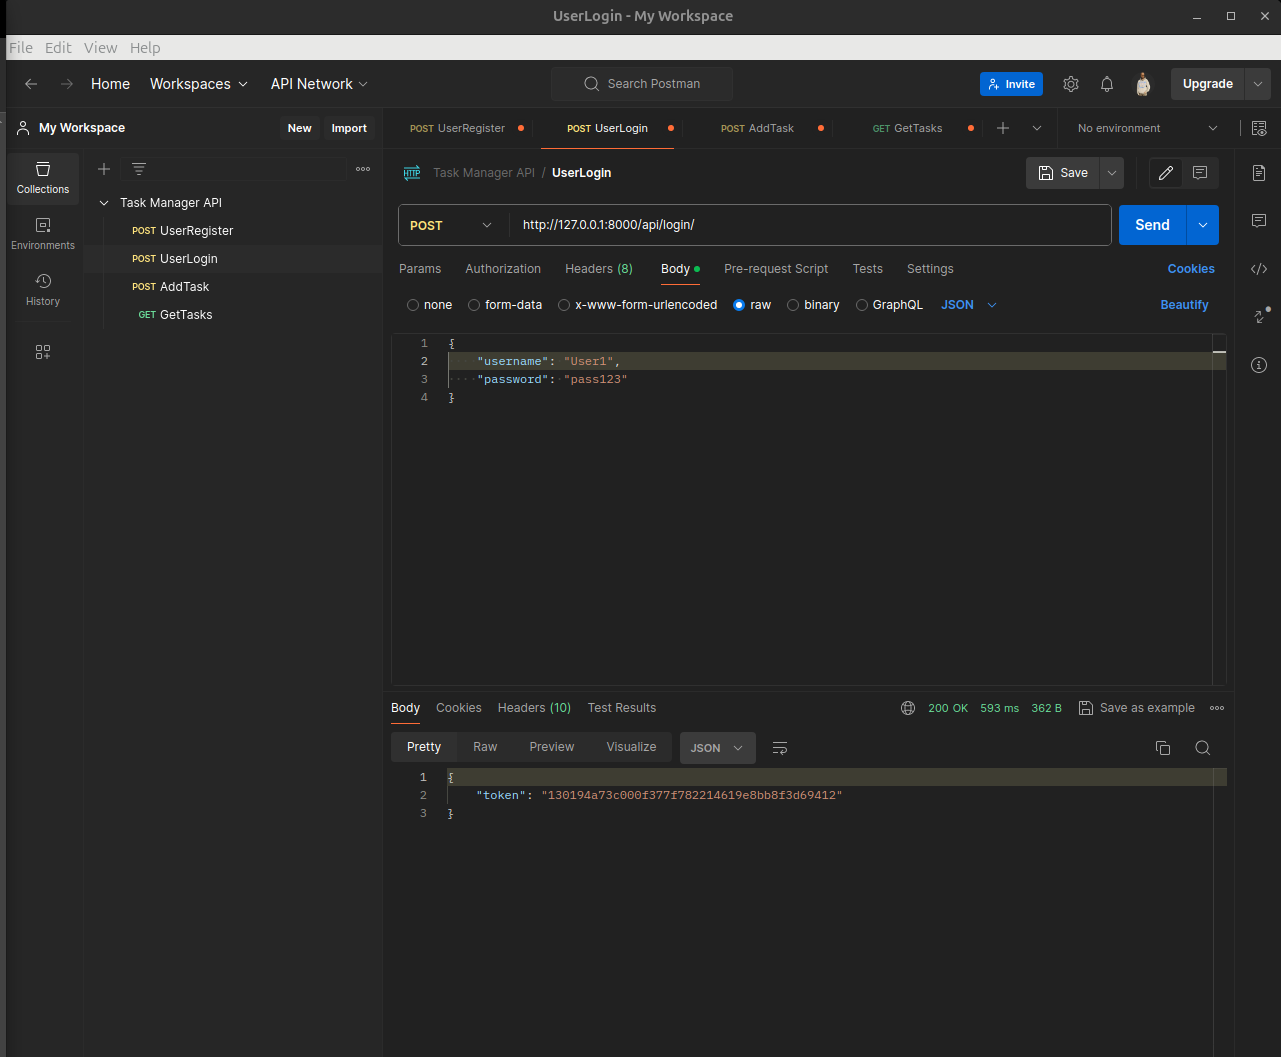
Task: Open the comments mode icon
Action: click(x=1201, y=173)
